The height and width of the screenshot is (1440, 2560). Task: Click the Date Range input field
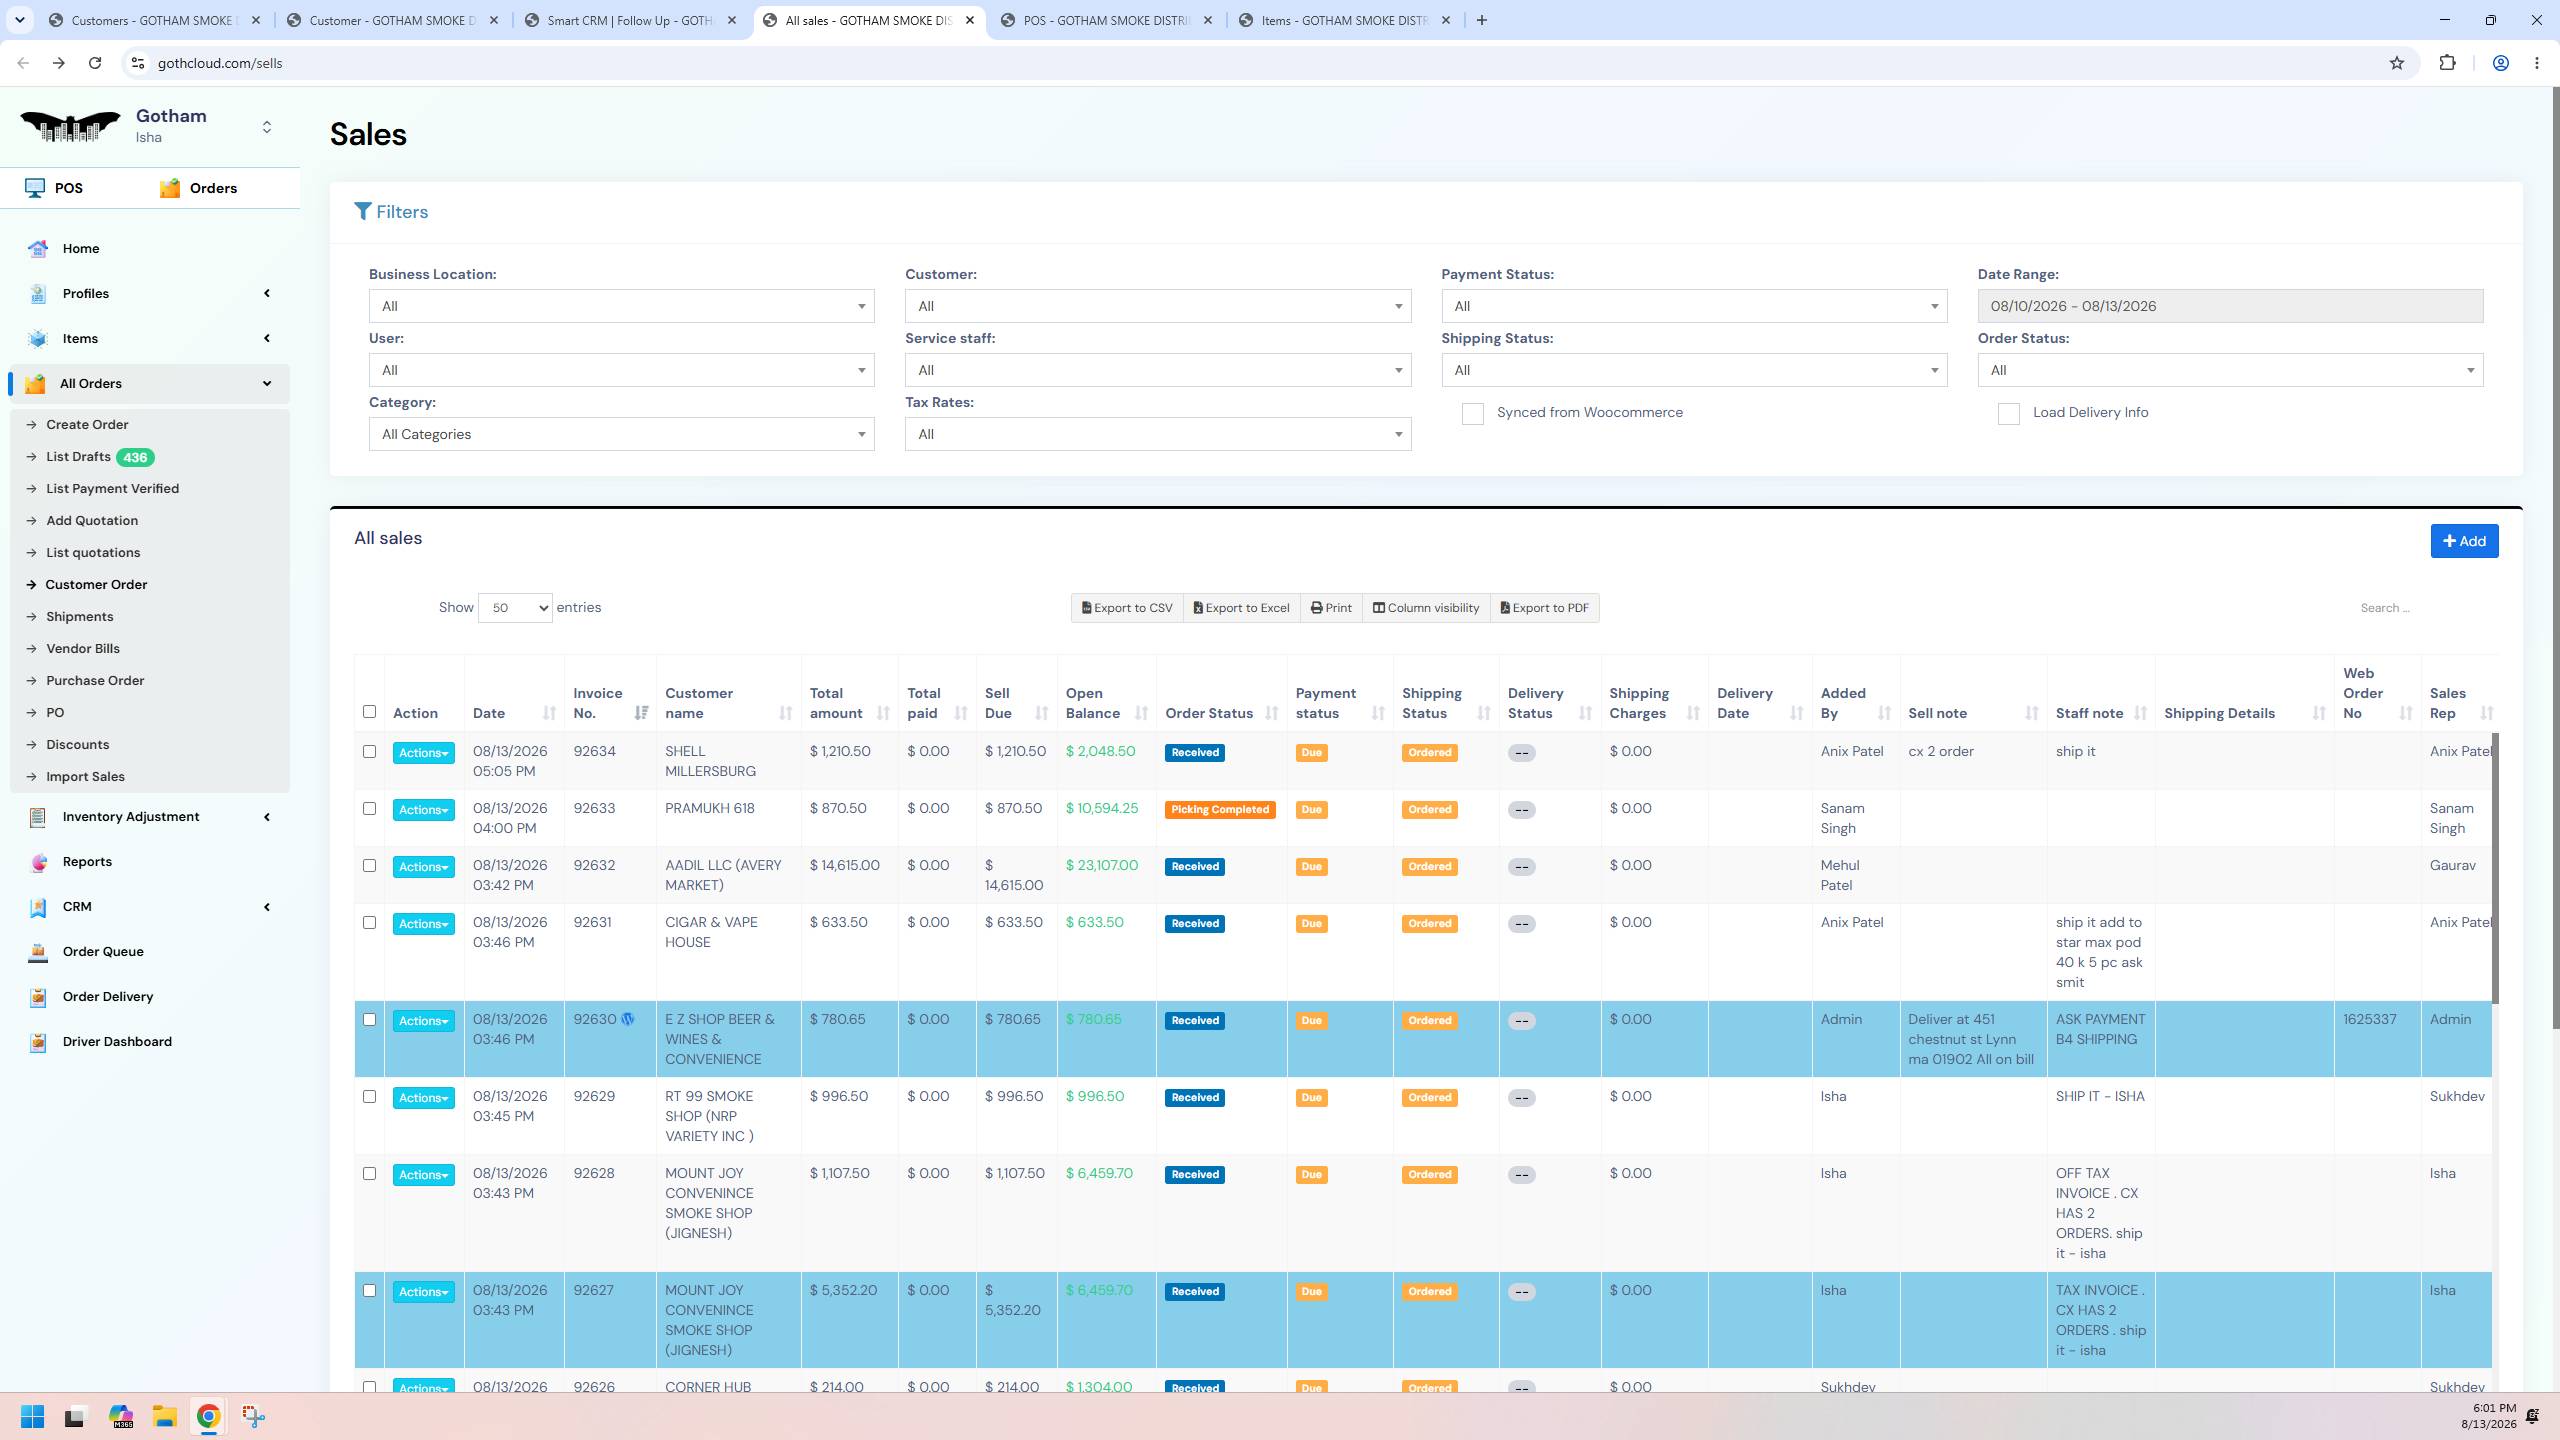[x=2230, y=306]
